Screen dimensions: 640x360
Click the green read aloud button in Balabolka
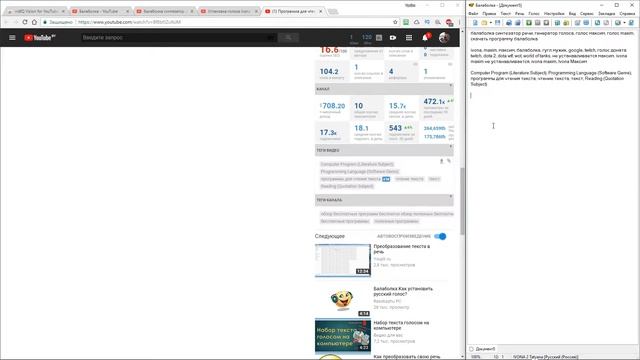click(529, 23)
